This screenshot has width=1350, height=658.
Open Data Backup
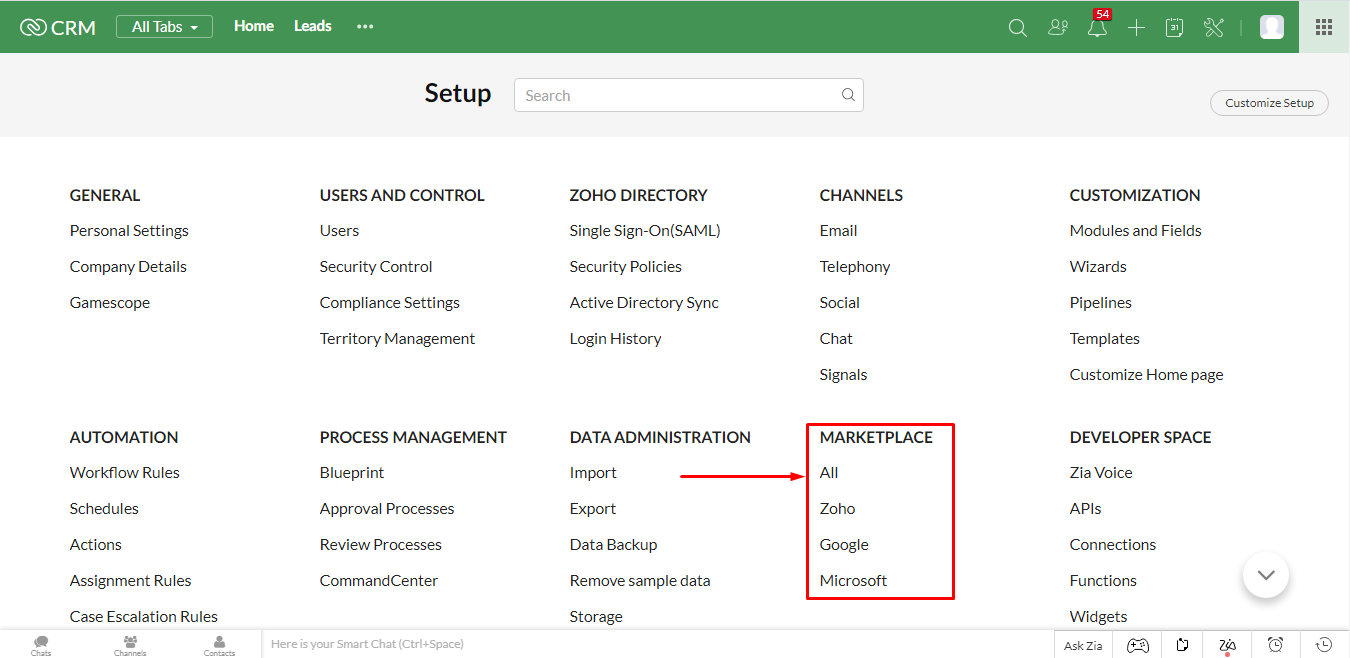point(614,545)
